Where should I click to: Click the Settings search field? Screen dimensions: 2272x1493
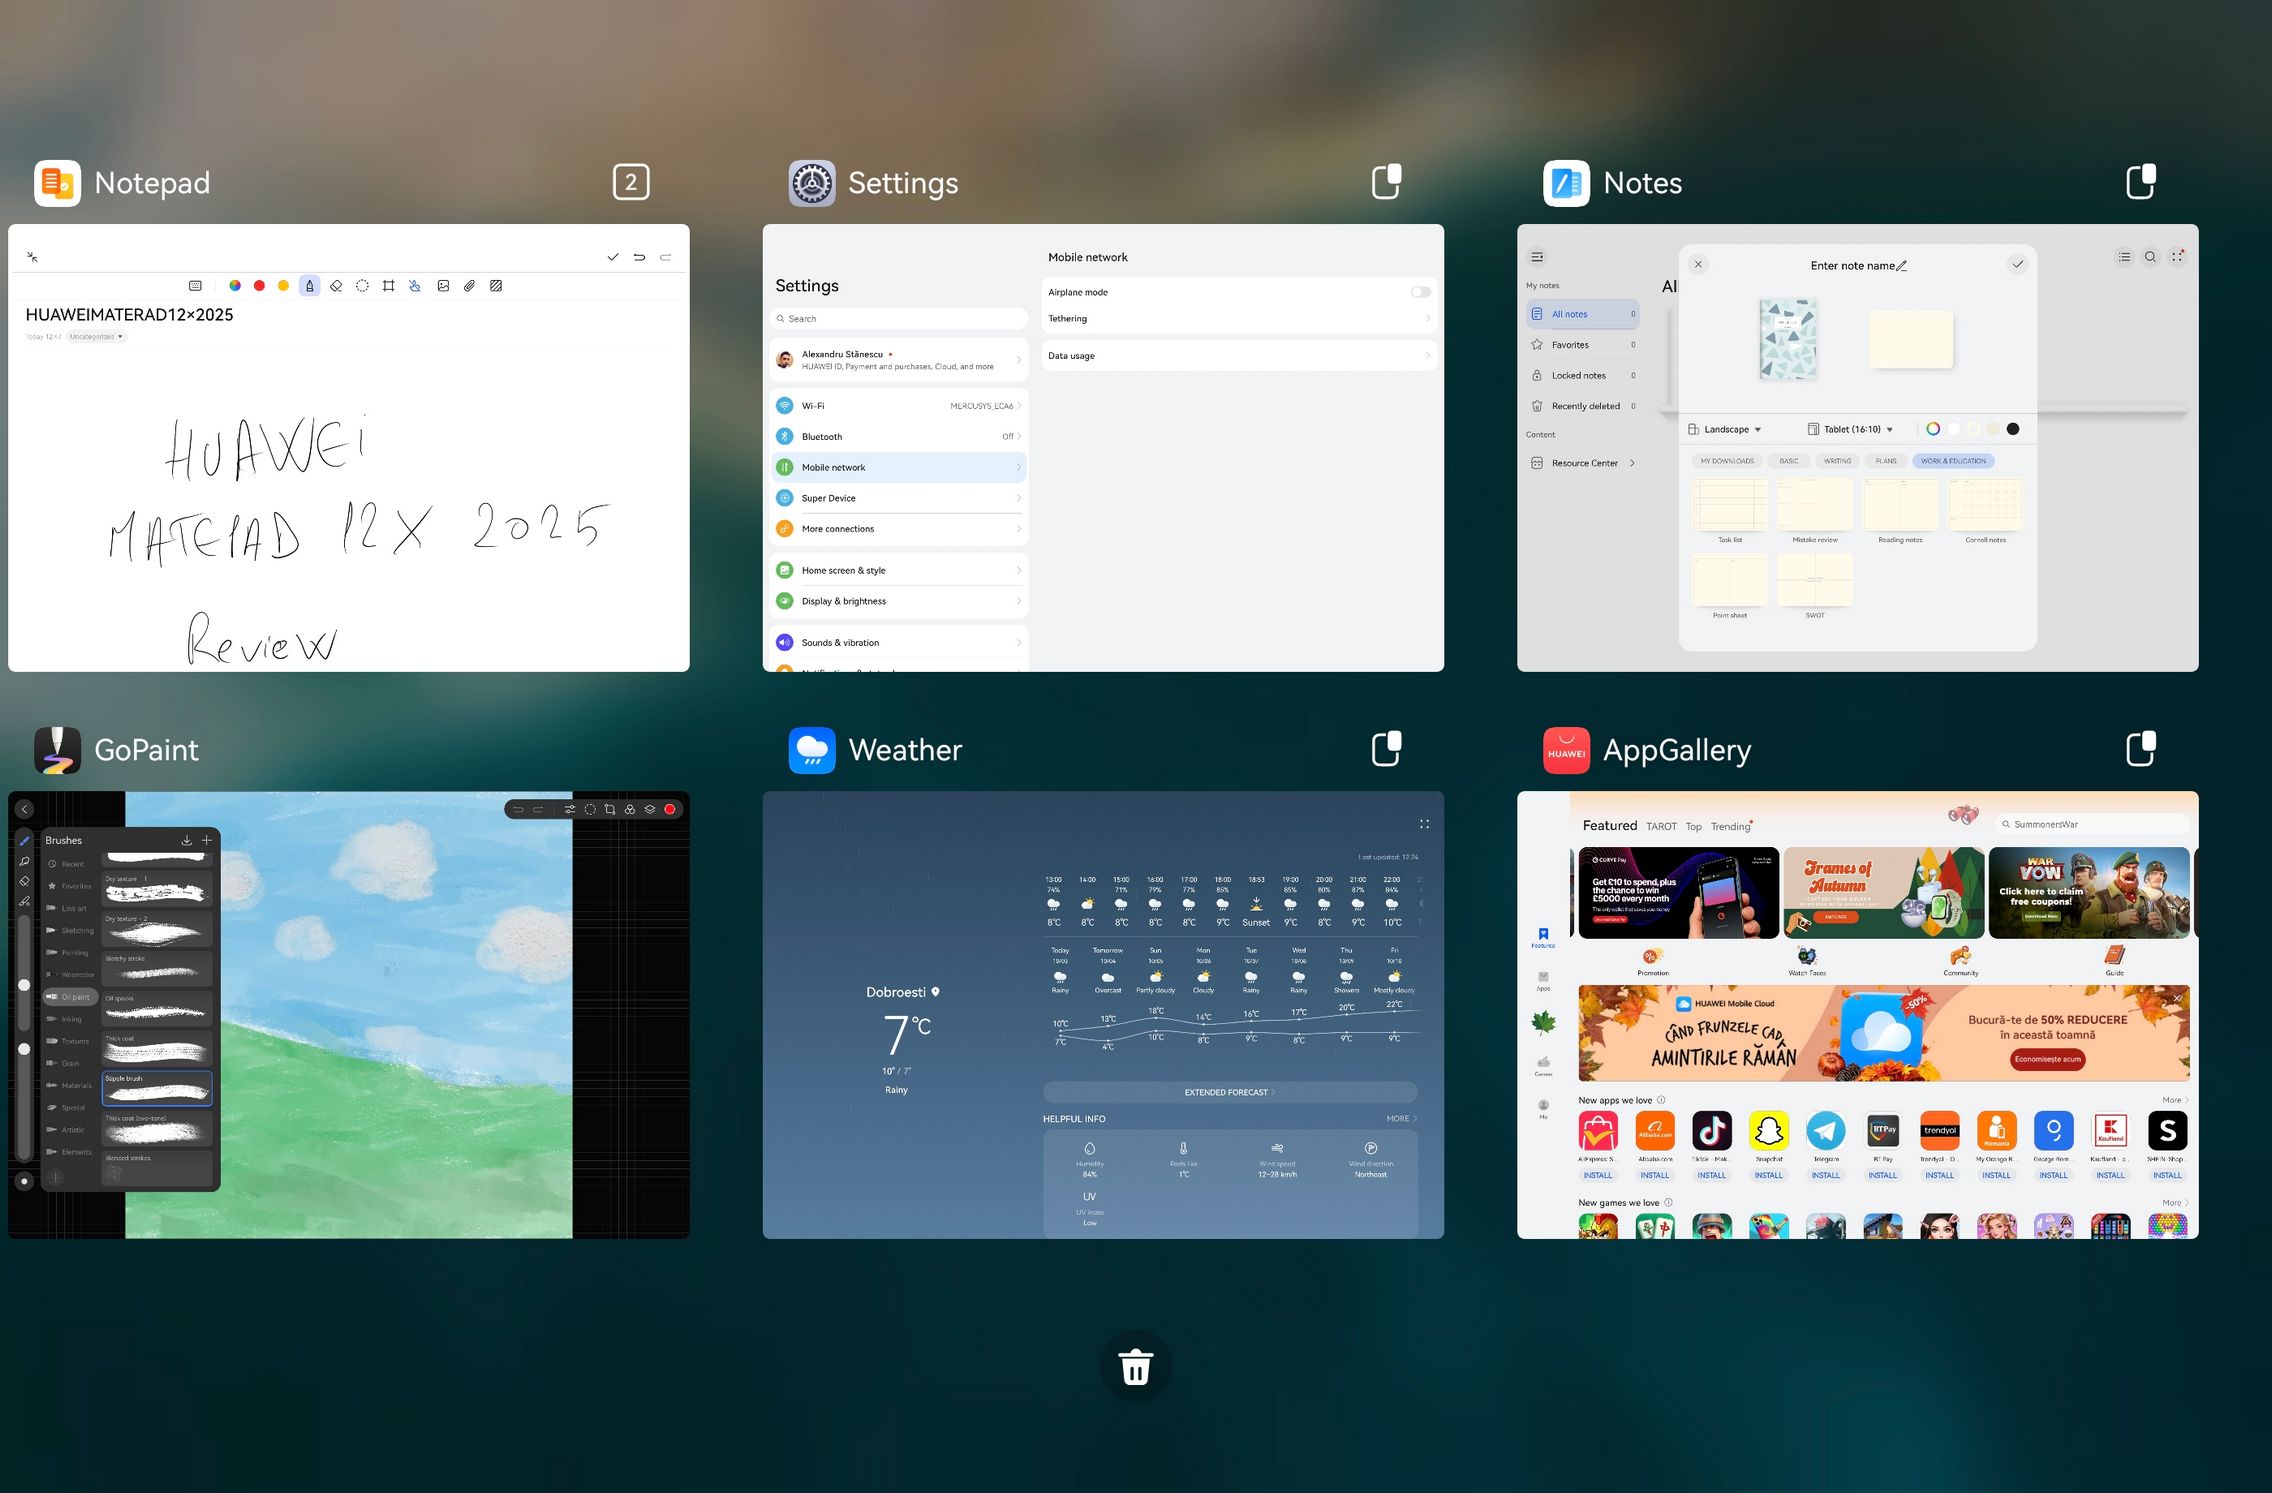tap(898, 319)
